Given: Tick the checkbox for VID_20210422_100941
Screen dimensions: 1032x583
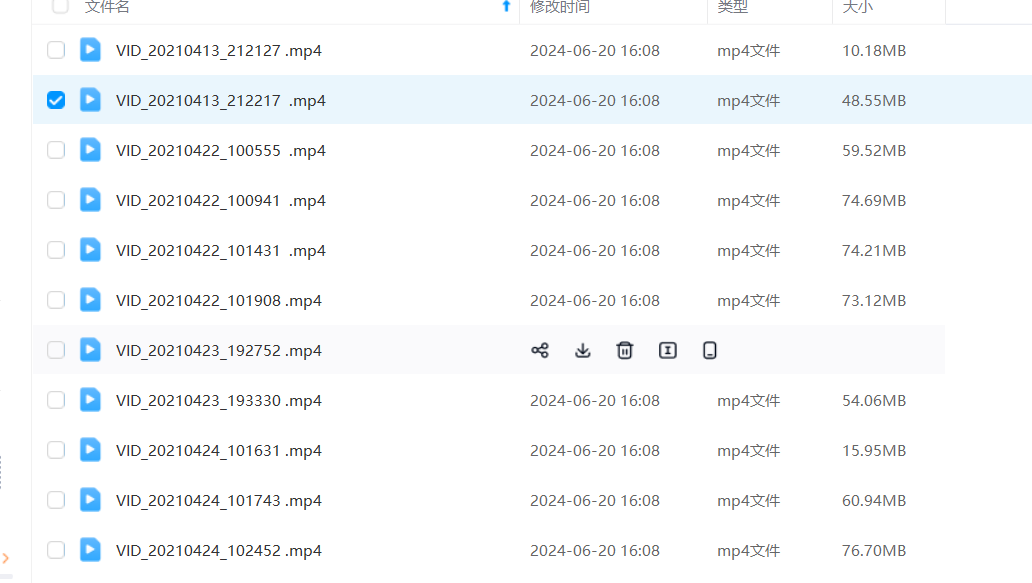Looking at the screenshot, I should tap(56, 200).
